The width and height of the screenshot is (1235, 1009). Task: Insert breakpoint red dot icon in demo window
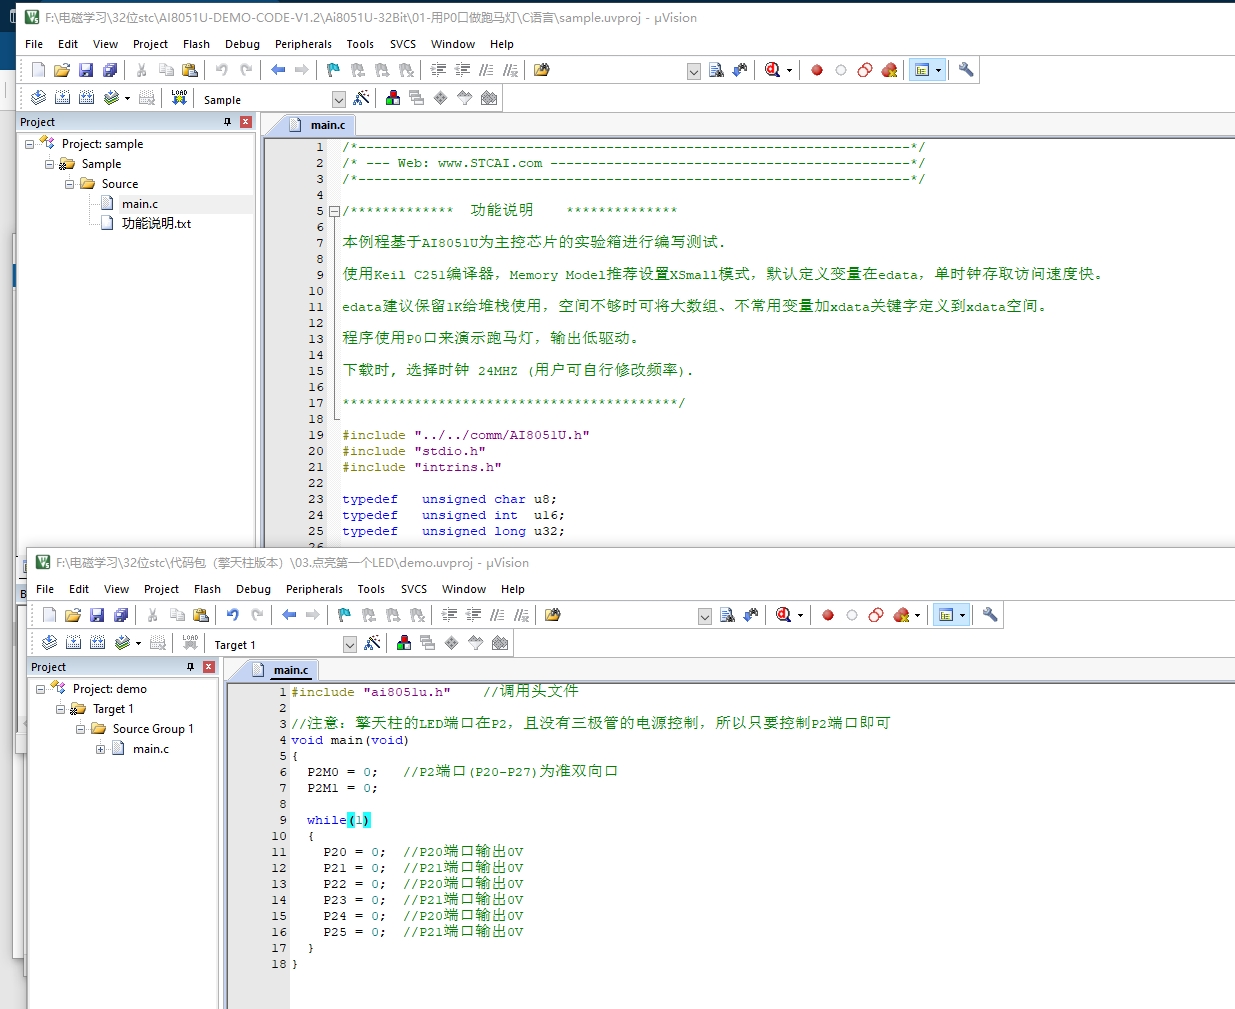tap(828, 615)
